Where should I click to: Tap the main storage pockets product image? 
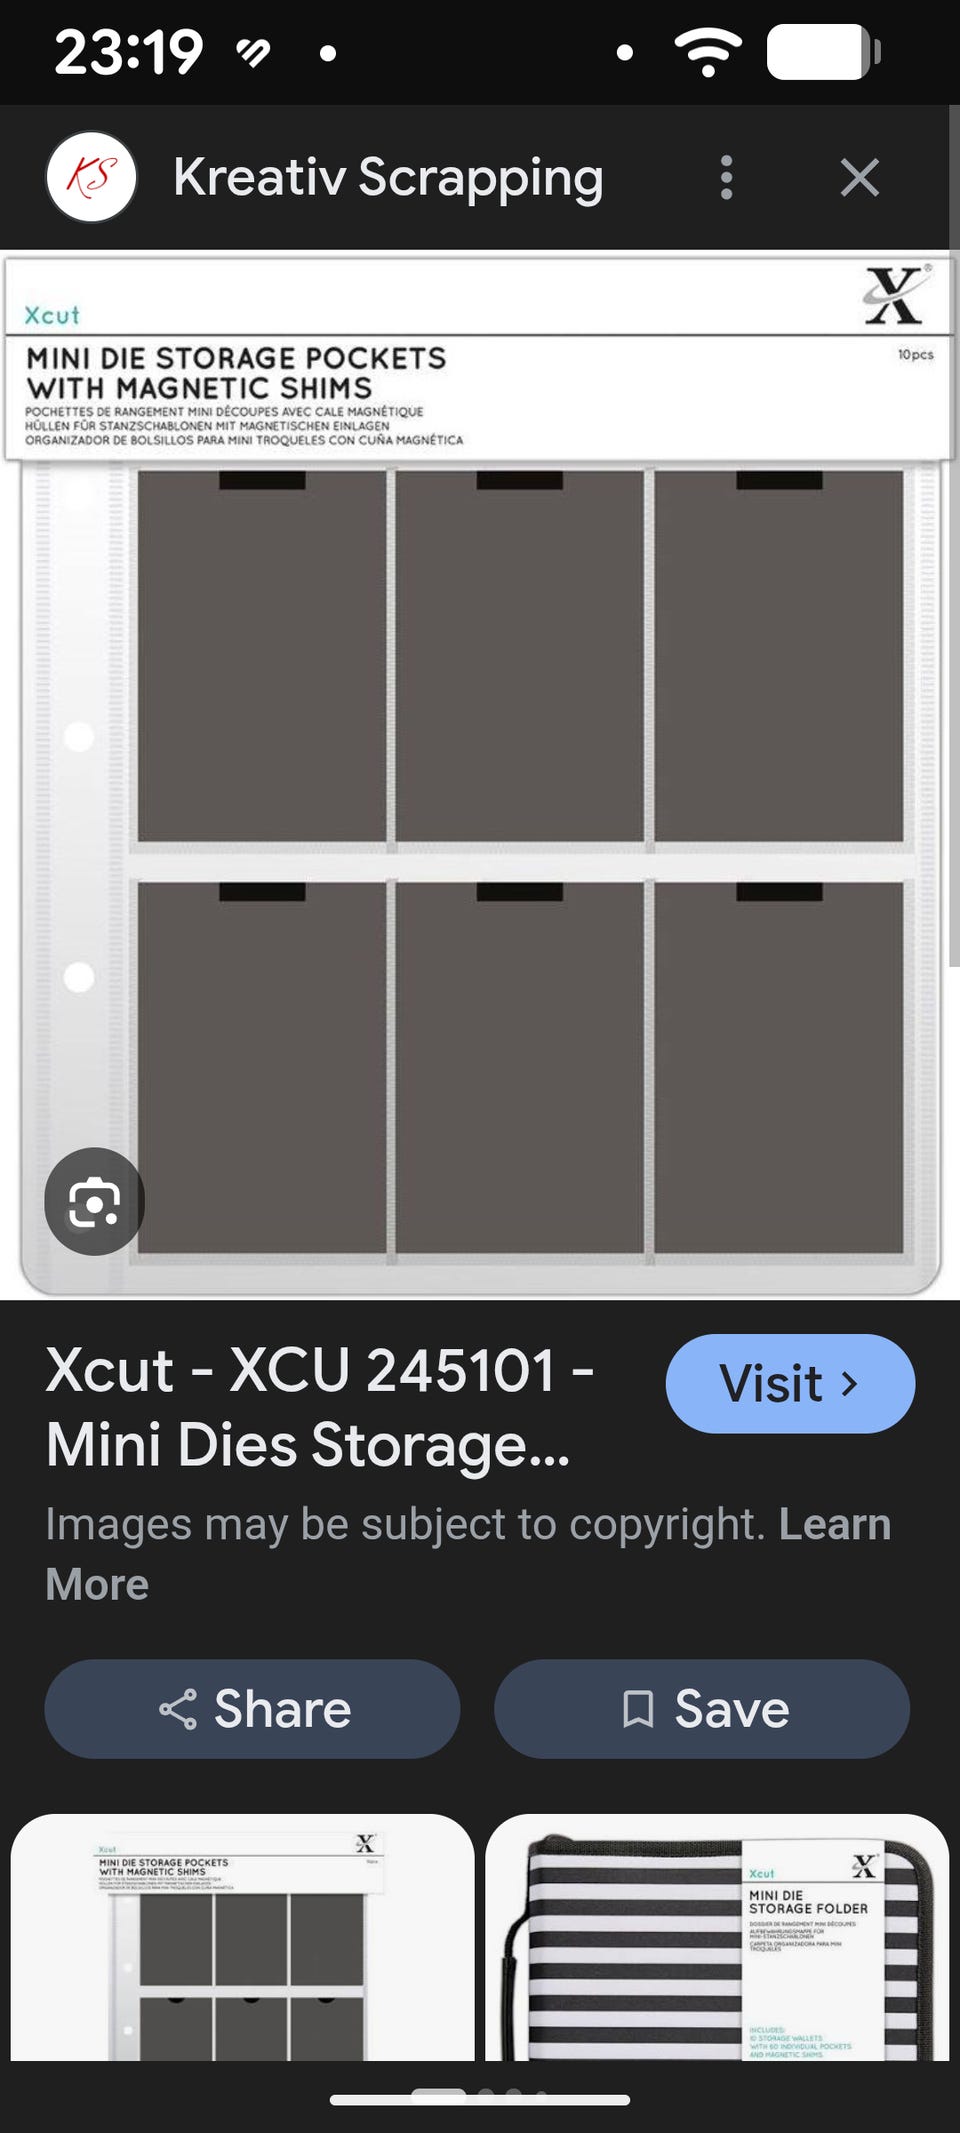click(478, 775)
